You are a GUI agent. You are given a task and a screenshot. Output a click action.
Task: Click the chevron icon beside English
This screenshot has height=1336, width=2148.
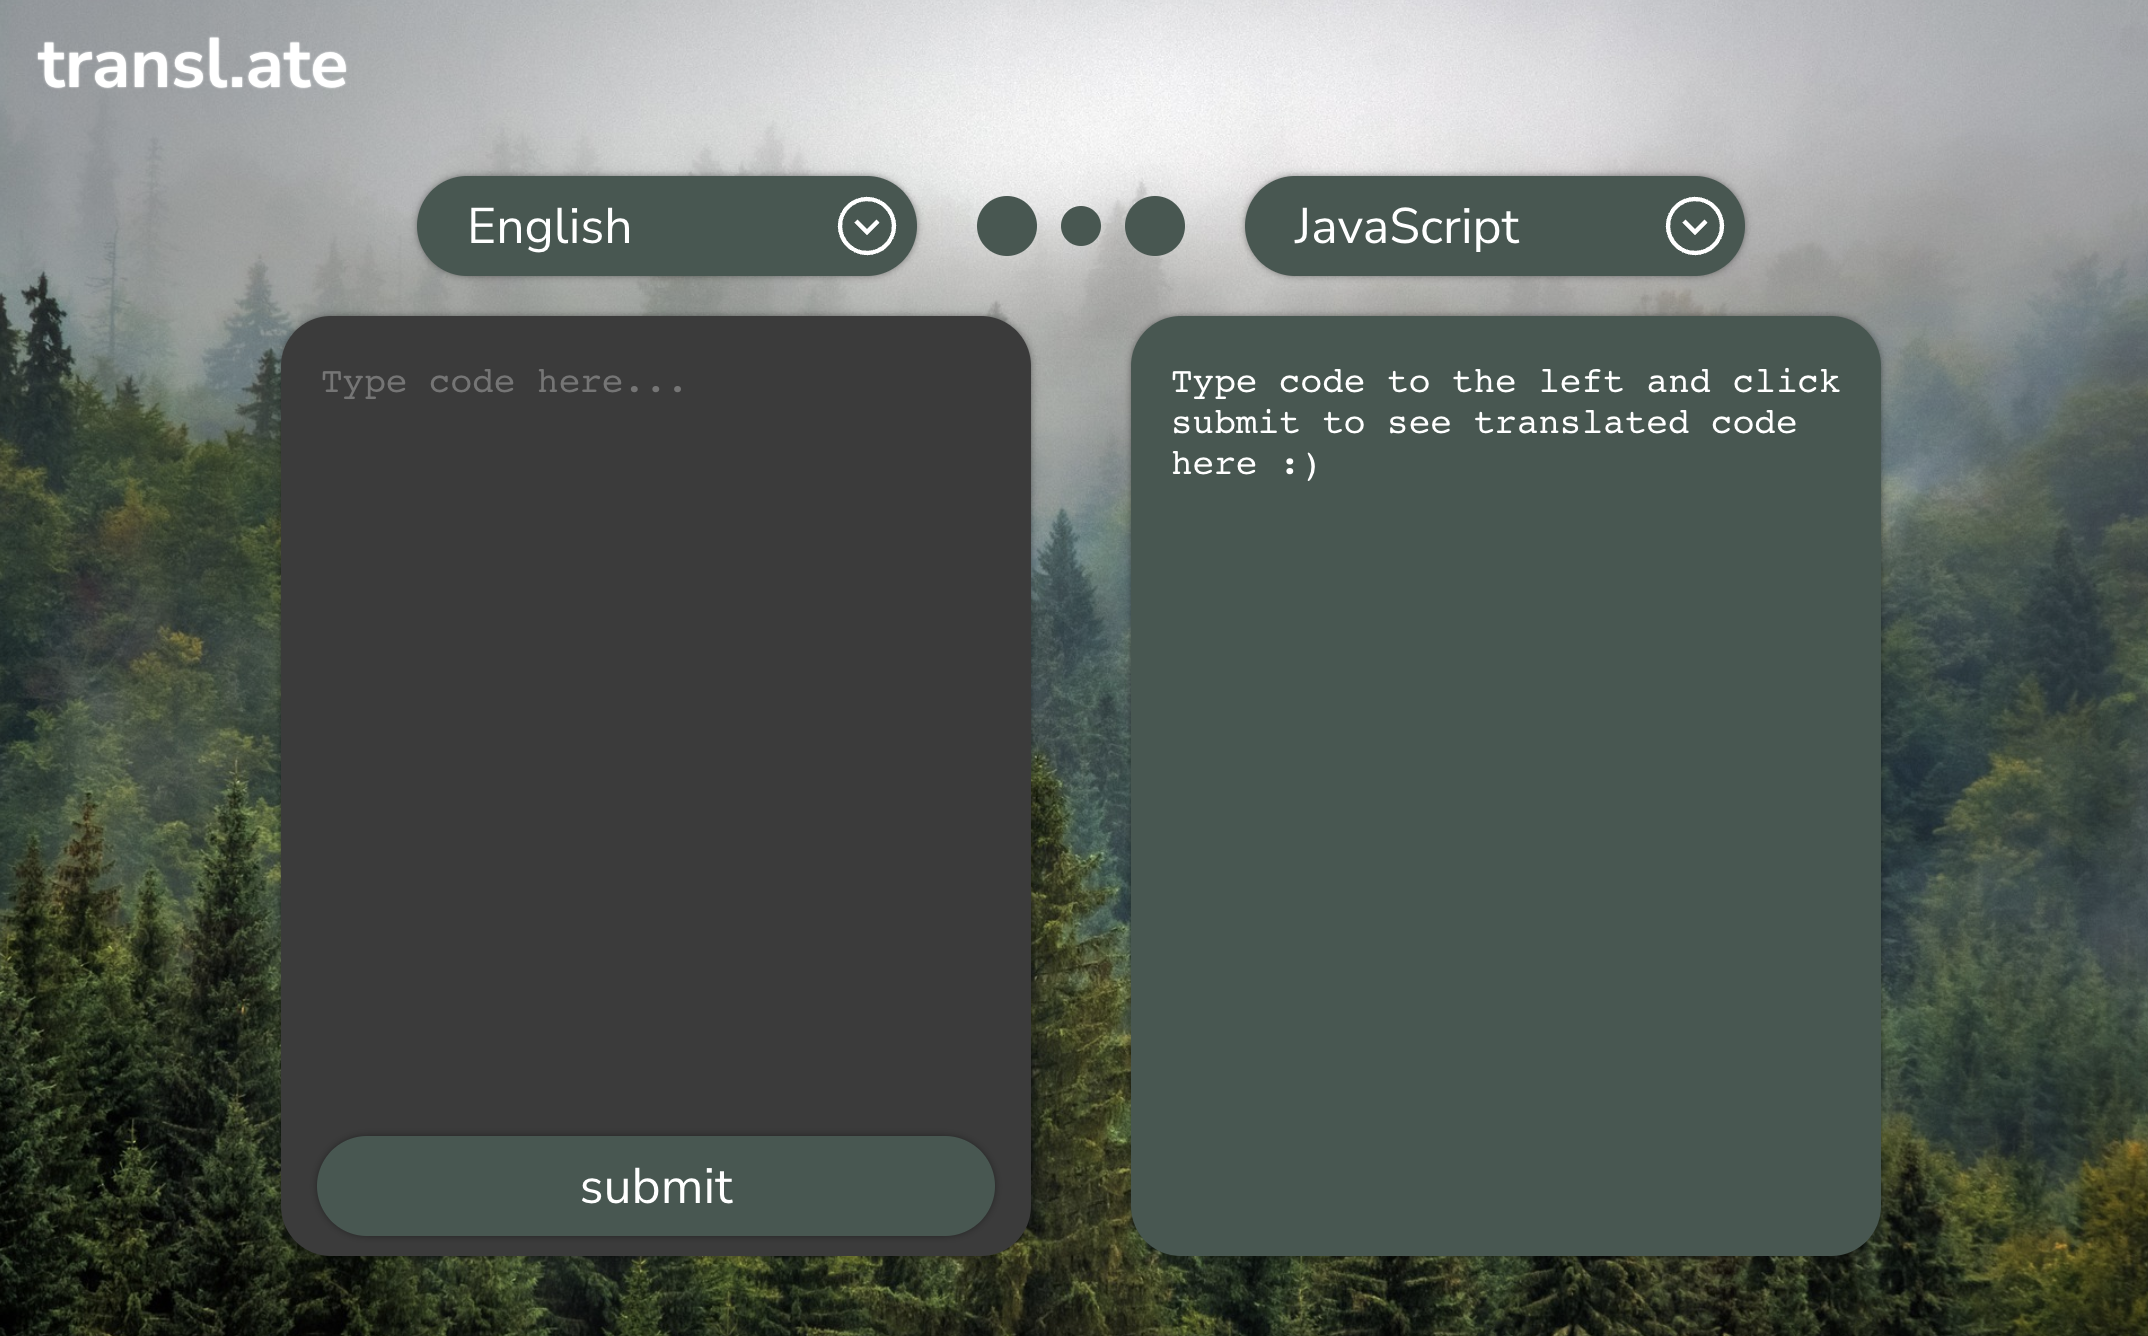pos(866,226)
